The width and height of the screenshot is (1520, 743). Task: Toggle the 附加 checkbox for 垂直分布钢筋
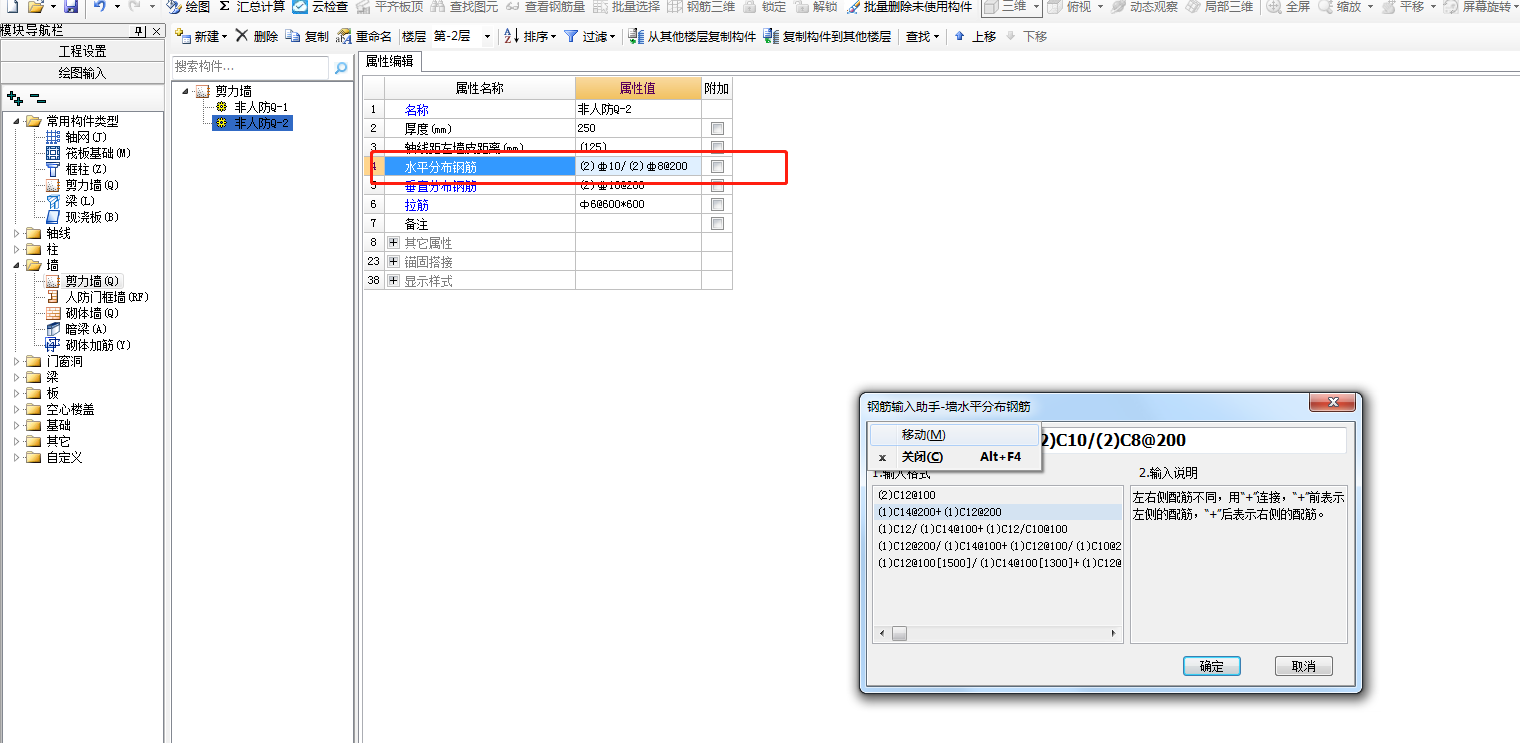[717, 186]
